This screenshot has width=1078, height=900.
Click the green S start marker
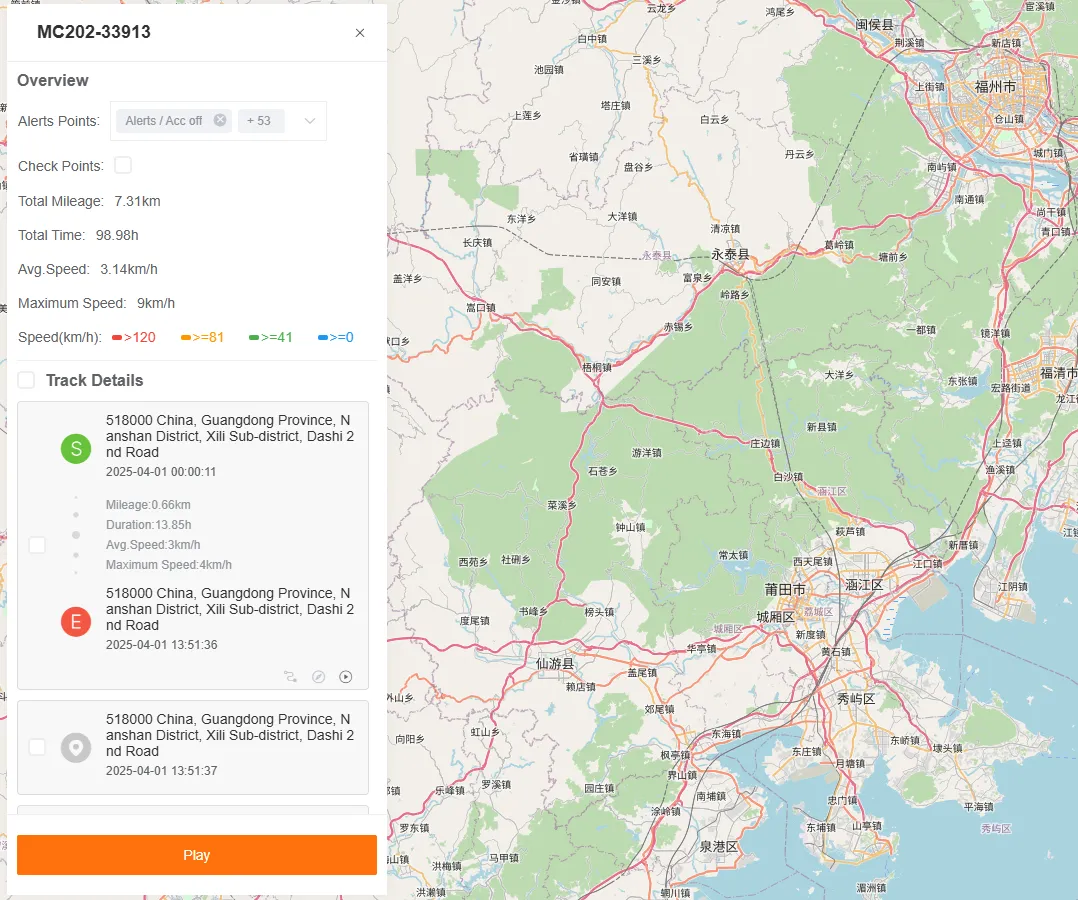75,448
